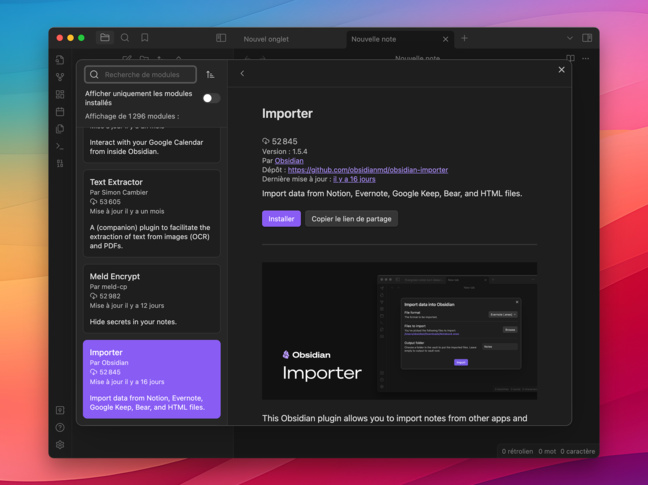Open the note's more options menu
Image resolution: width=648 pixels, height=485 pixels.
point(586,58)
